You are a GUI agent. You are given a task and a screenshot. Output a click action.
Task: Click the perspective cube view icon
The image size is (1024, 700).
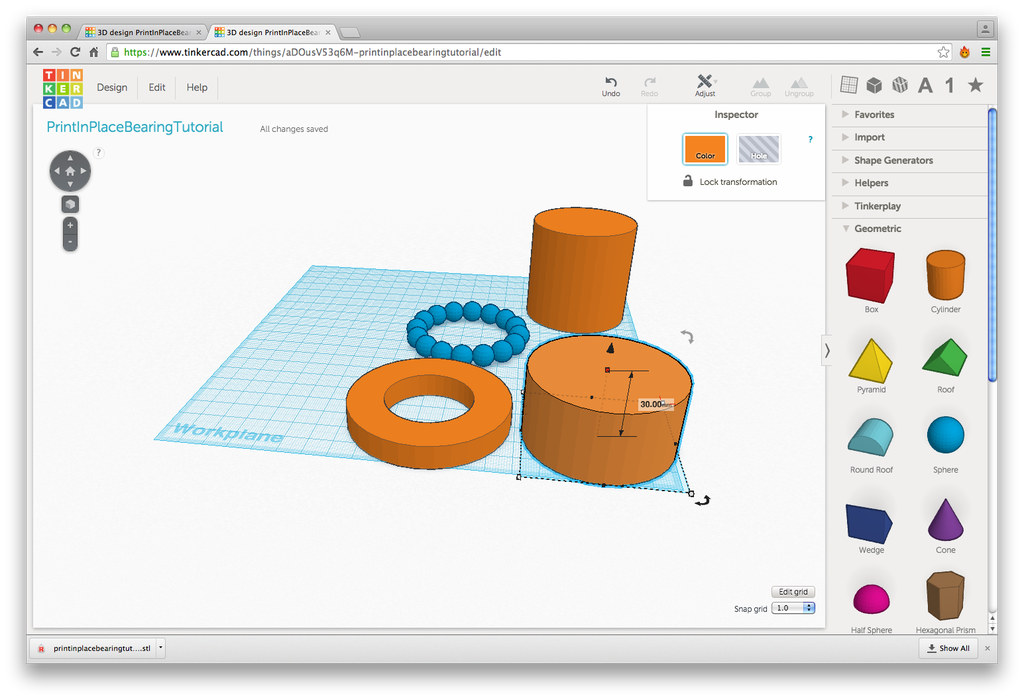(x=70, y=204)
